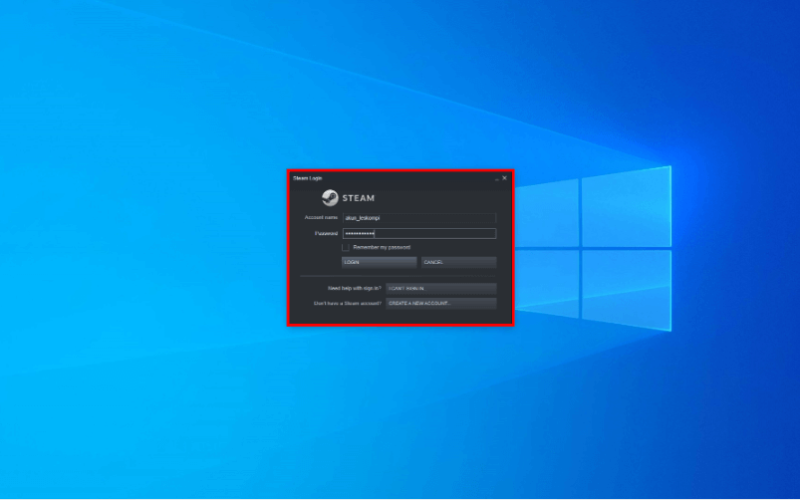Minimize the Steam Login window
Screen dimensions: 800x500
click(496, 179)
